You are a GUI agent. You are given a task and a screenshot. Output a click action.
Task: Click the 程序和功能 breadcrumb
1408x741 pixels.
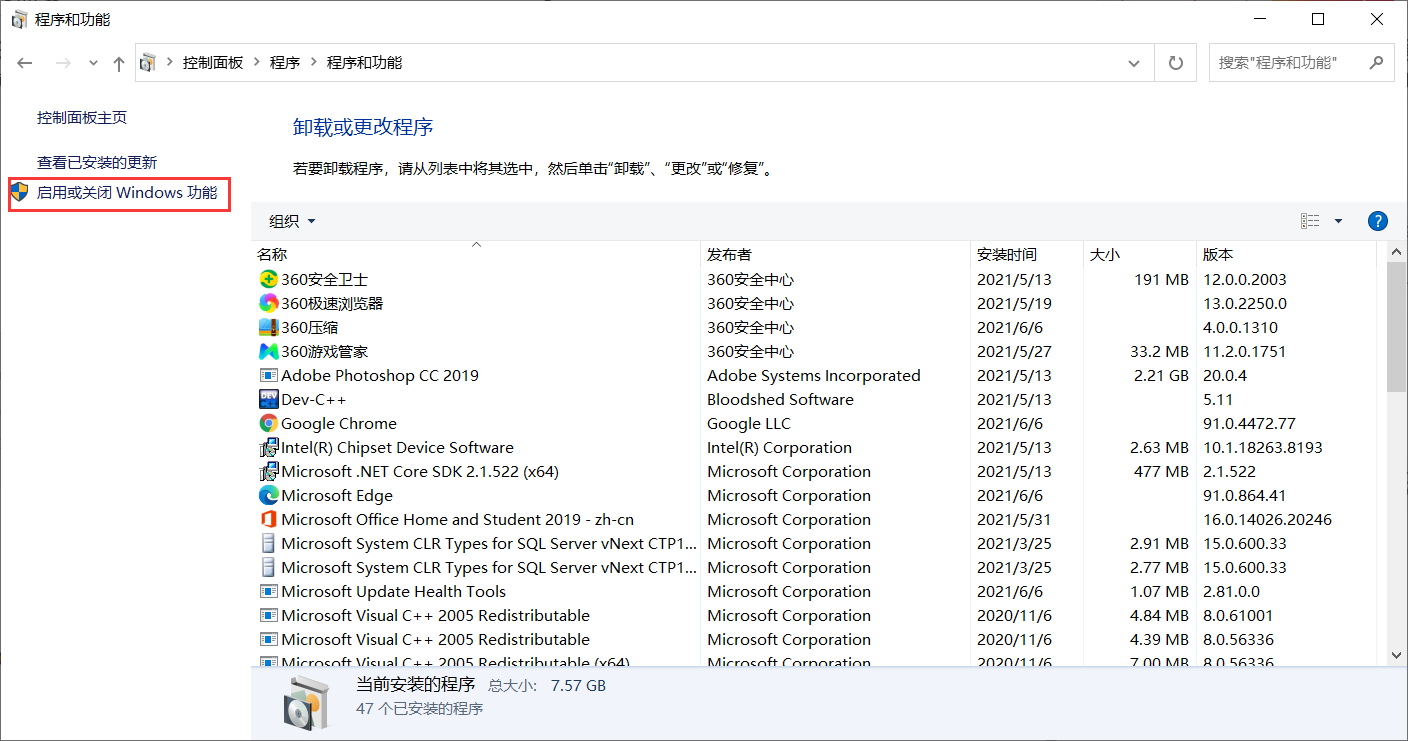364,63
